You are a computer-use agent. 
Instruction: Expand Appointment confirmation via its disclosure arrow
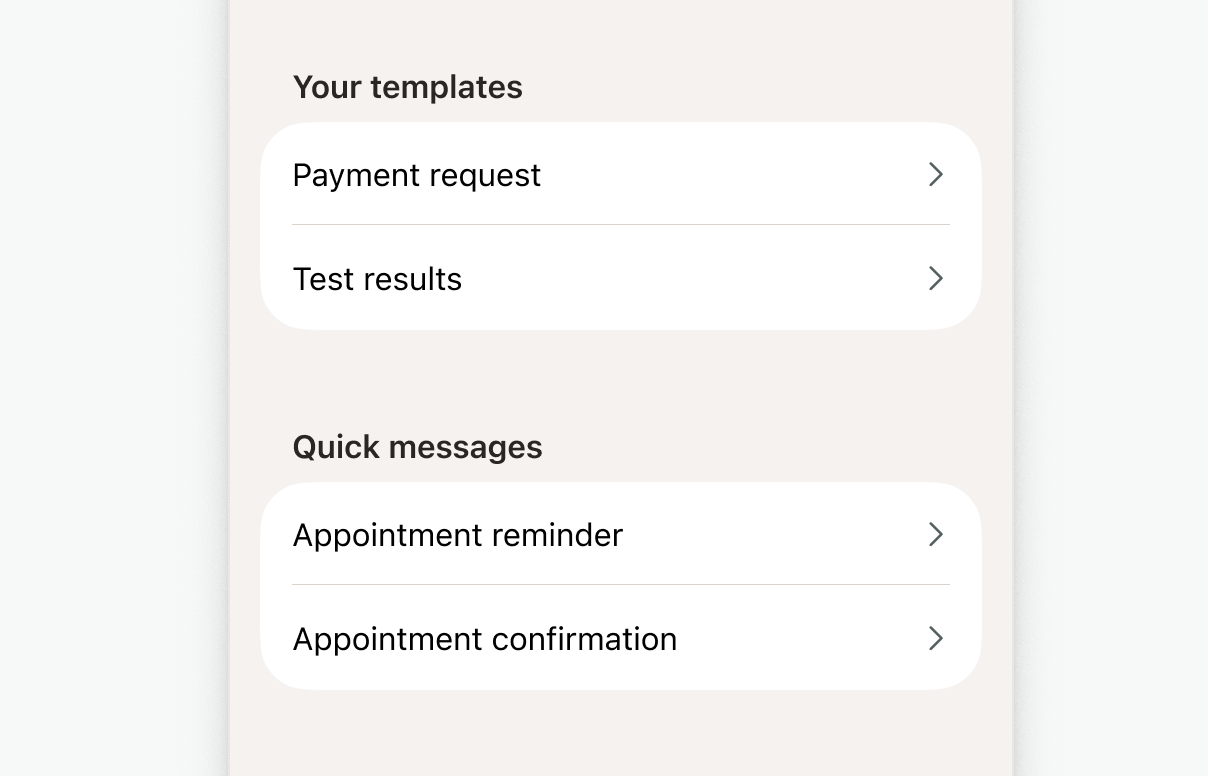pyautogui.click(x=936, y=638)
